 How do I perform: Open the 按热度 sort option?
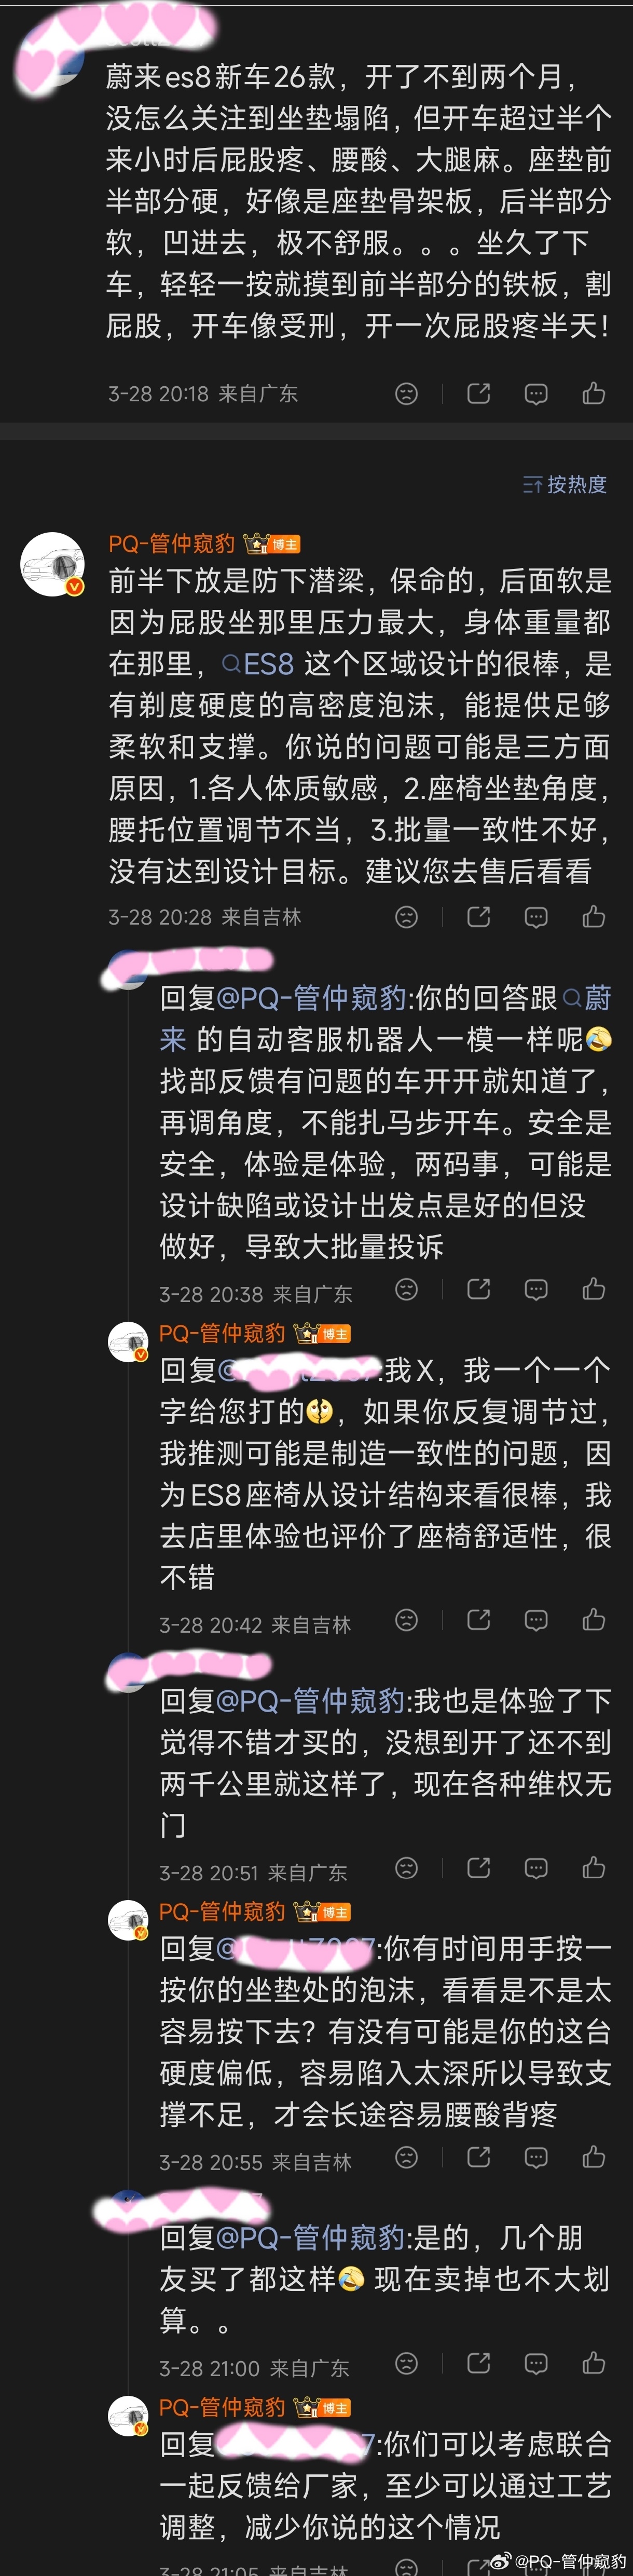tap(565, 484)
